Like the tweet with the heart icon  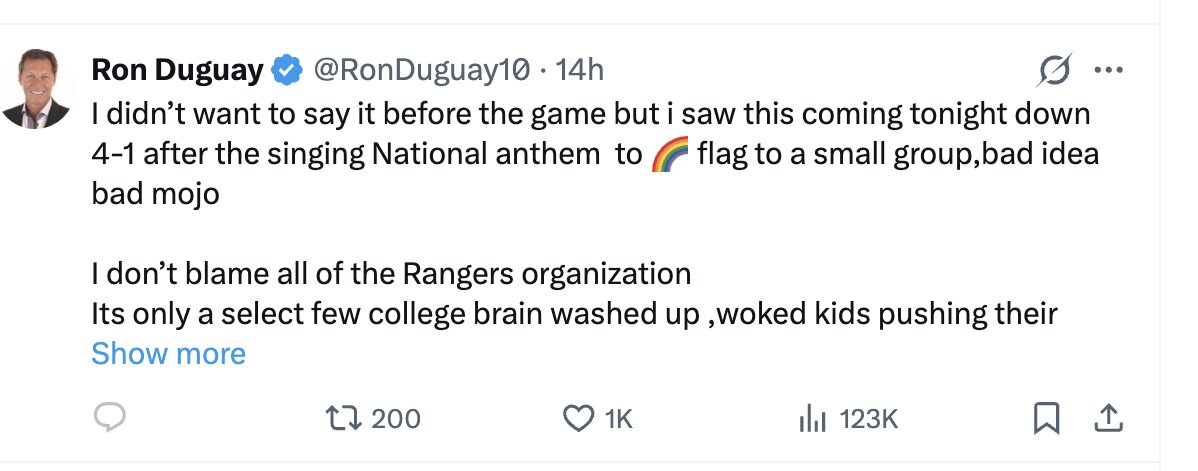(x=578, y=418)
